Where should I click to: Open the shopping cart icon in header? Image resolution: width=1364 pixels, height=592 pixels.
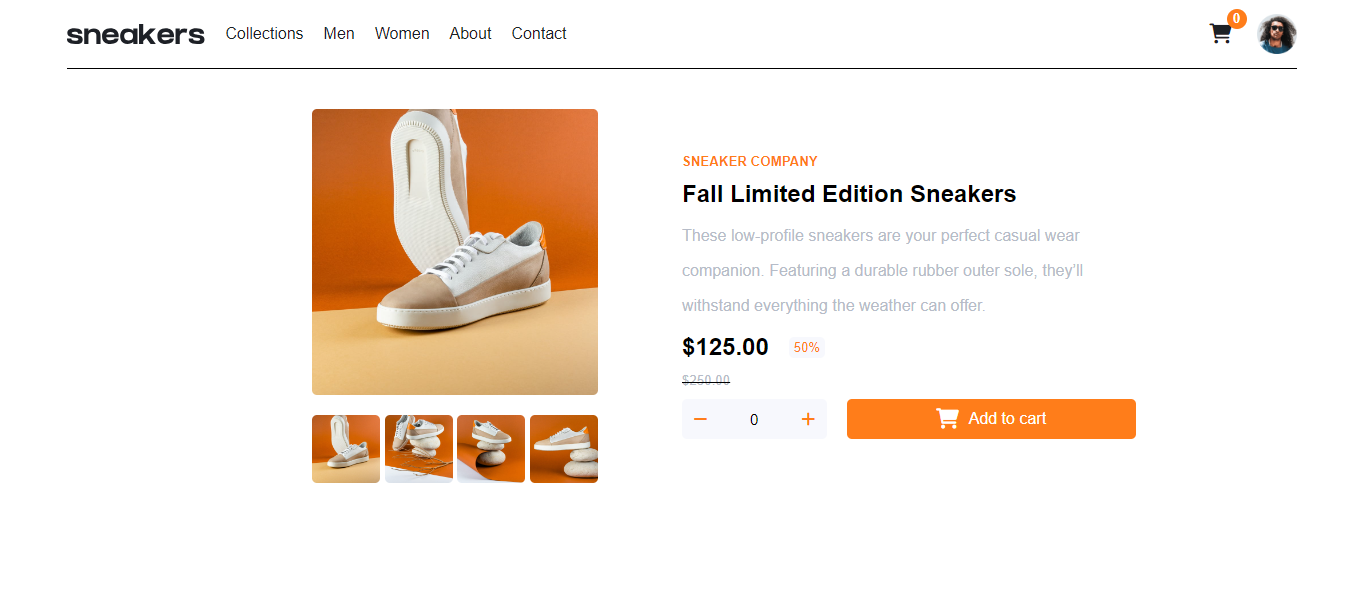[x=1220, y=34]
